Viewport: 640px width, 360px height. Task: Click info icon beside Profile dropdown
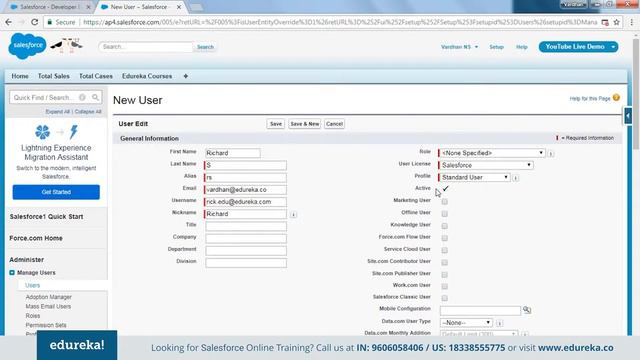(516, 178)
